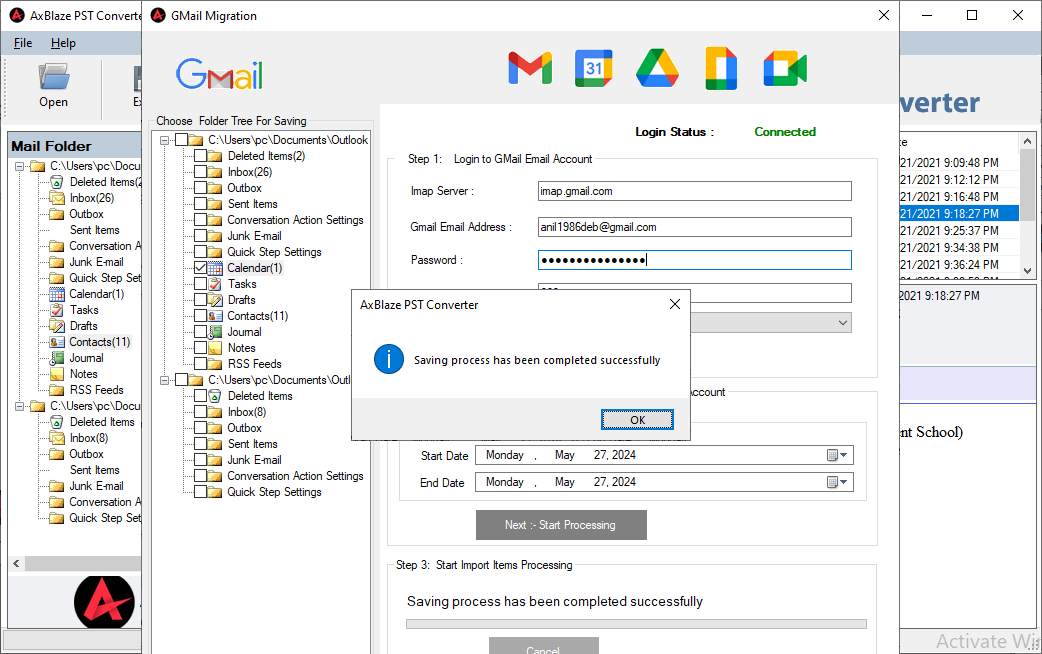This screenshot has width=1042, height=654.
Task: Click OK in completion dialog
Action: pos(637,419)
